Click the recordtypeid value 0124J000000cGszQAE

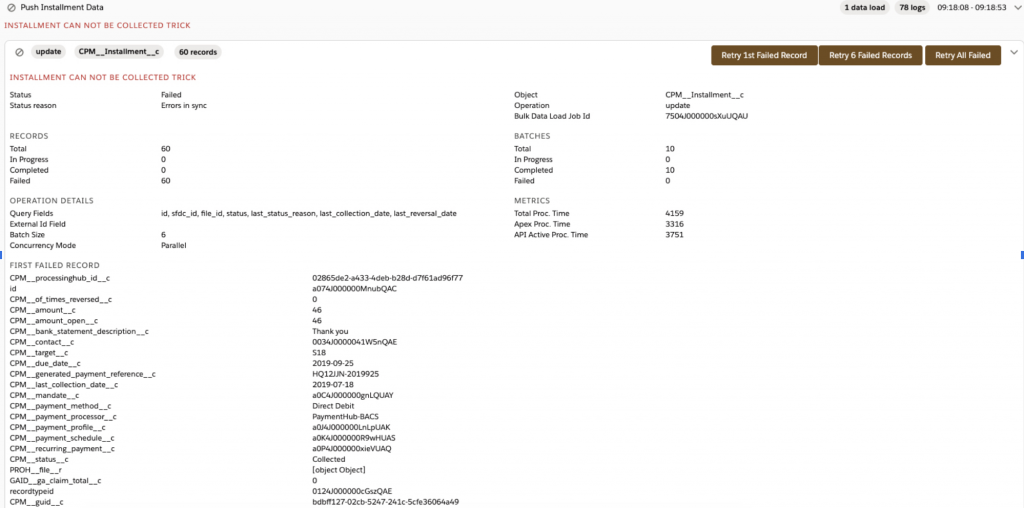[x=353, y=491]
